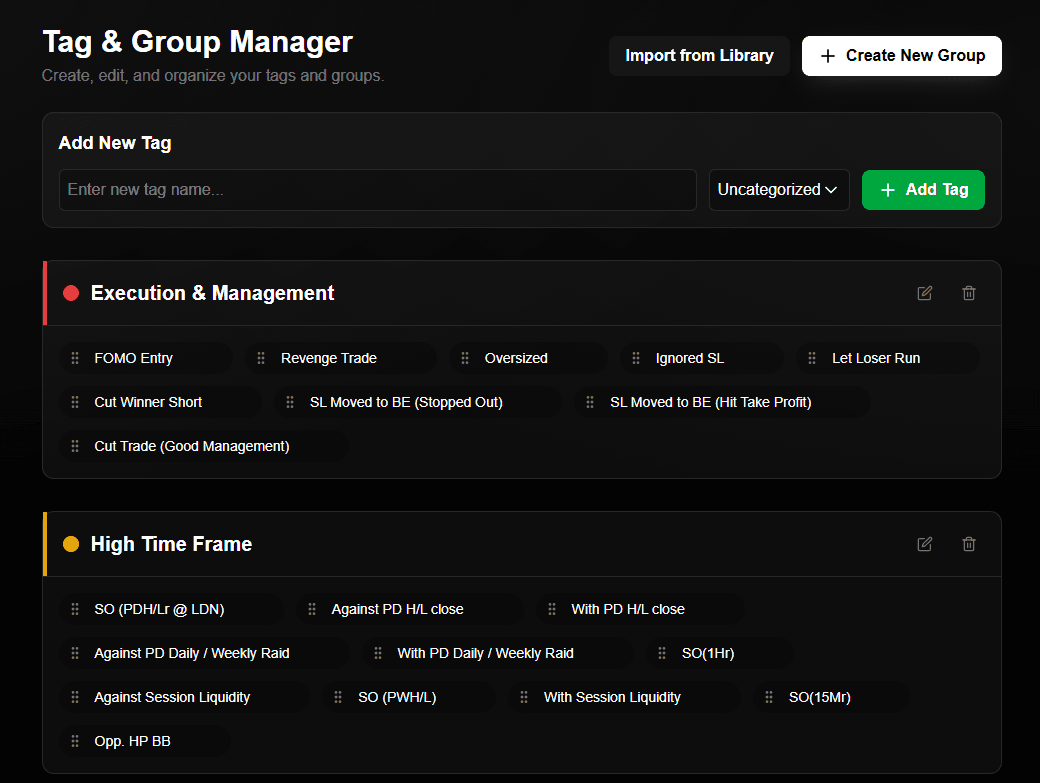Select SL Moved to BE (Hit Take Profit) text
This screenshot has height=783, width=1040.
tap(710, 402)
